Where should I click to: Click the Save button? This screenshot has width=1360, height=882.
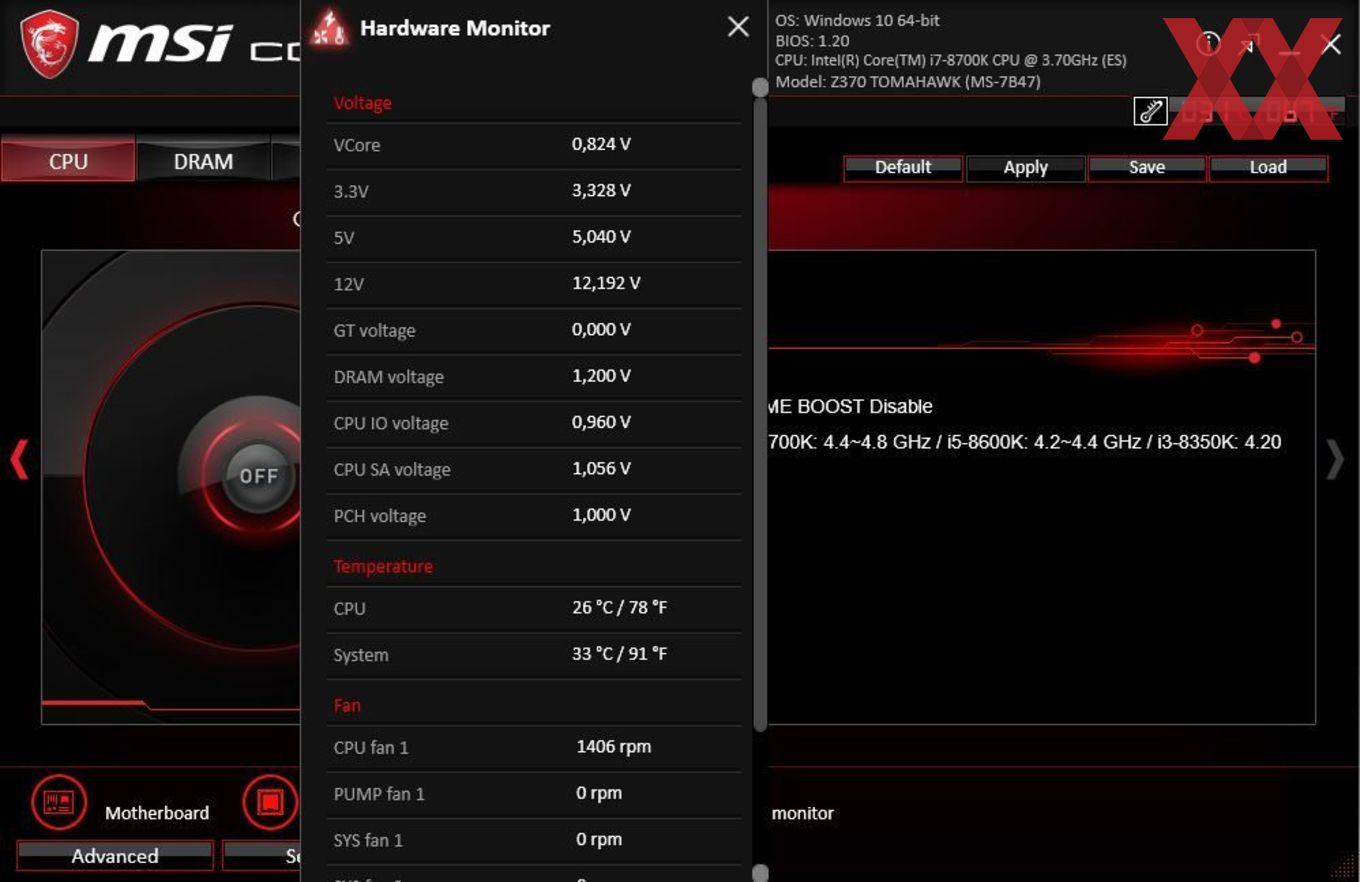point(1147,167)
